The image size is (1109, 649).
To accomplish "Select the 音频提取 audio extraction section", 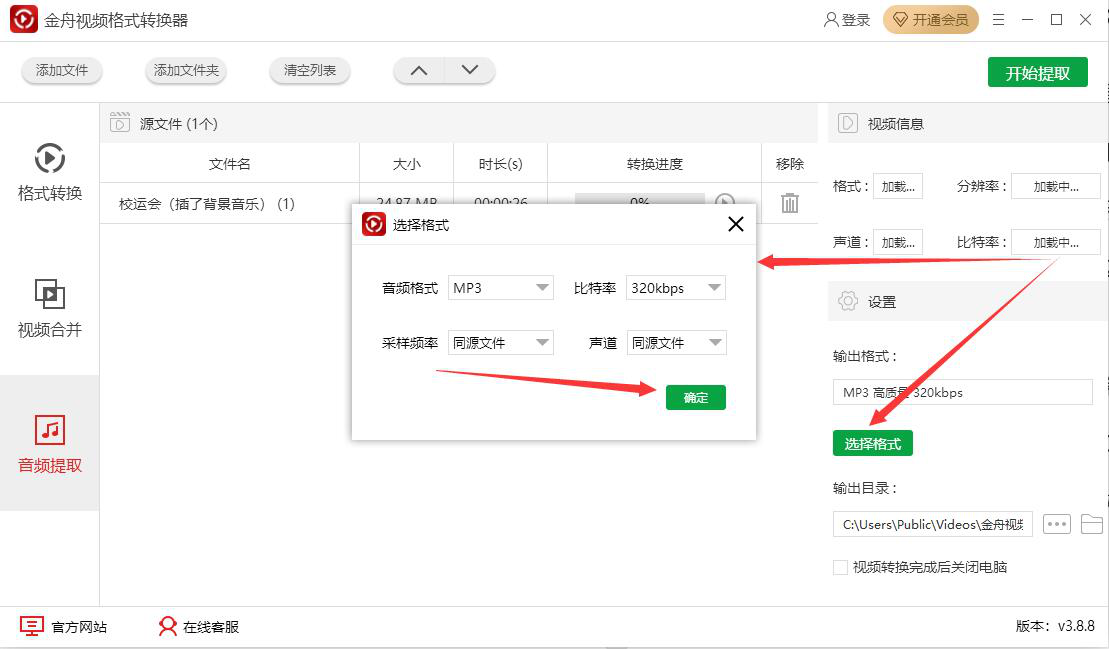I will click(50, 444).
